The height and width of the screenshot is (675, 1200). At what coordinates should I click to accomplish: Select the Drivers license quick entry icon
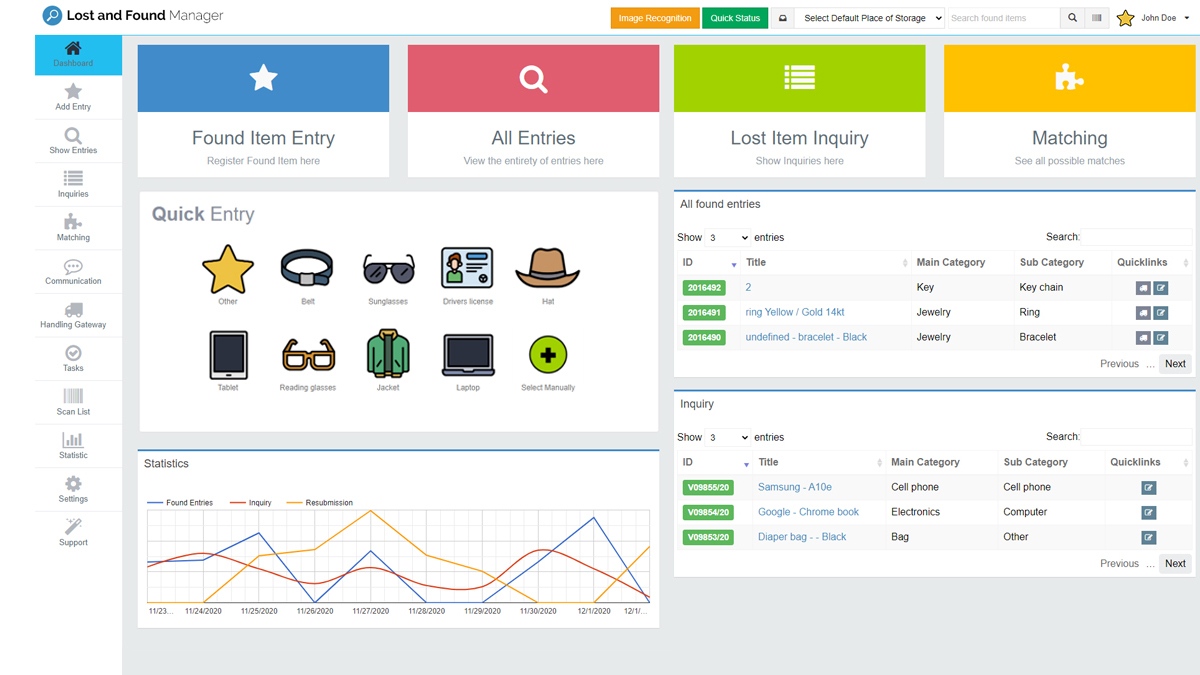(x=467, y=269)
